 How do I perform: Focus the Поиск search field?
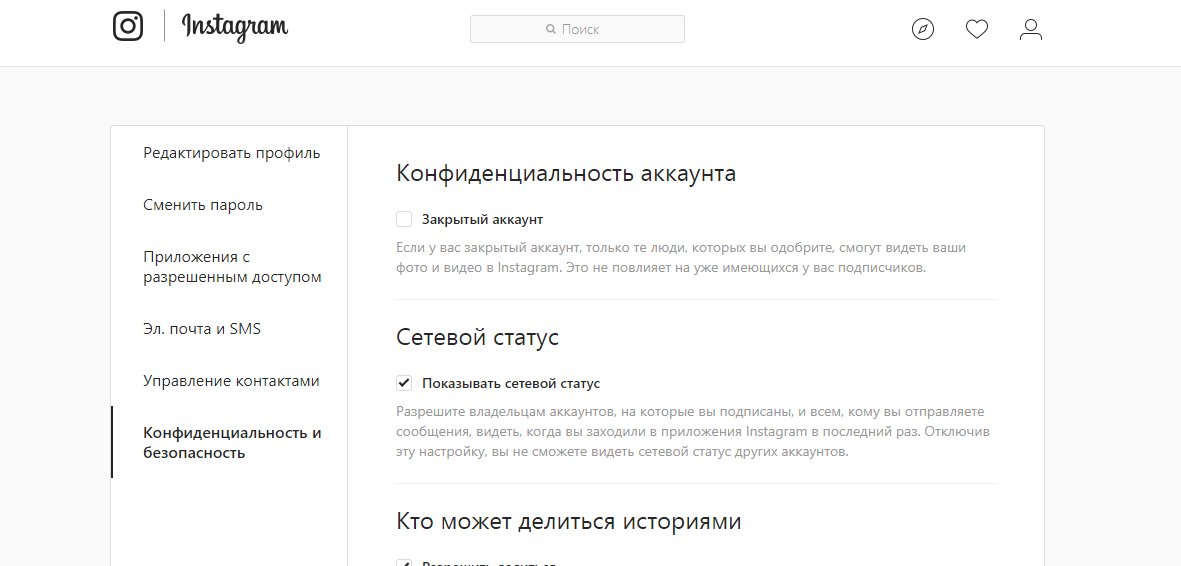[577, 29]
